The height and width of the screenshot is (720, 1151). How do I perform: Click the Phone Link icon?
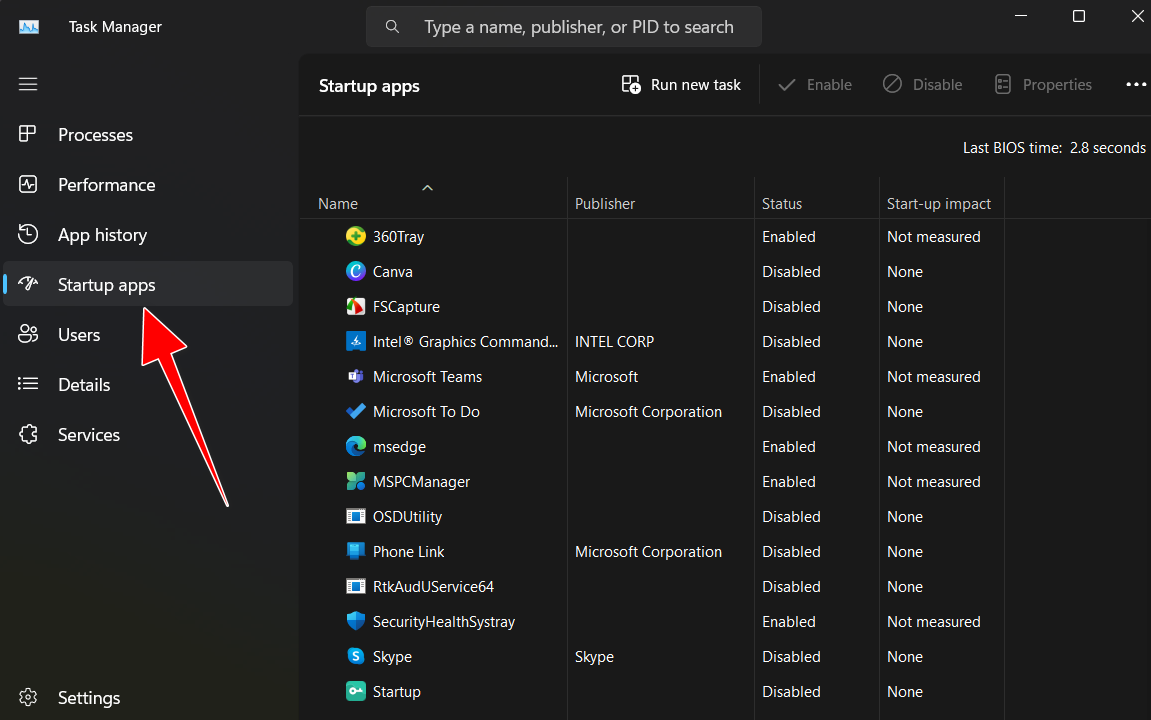(x=356, y=551)
